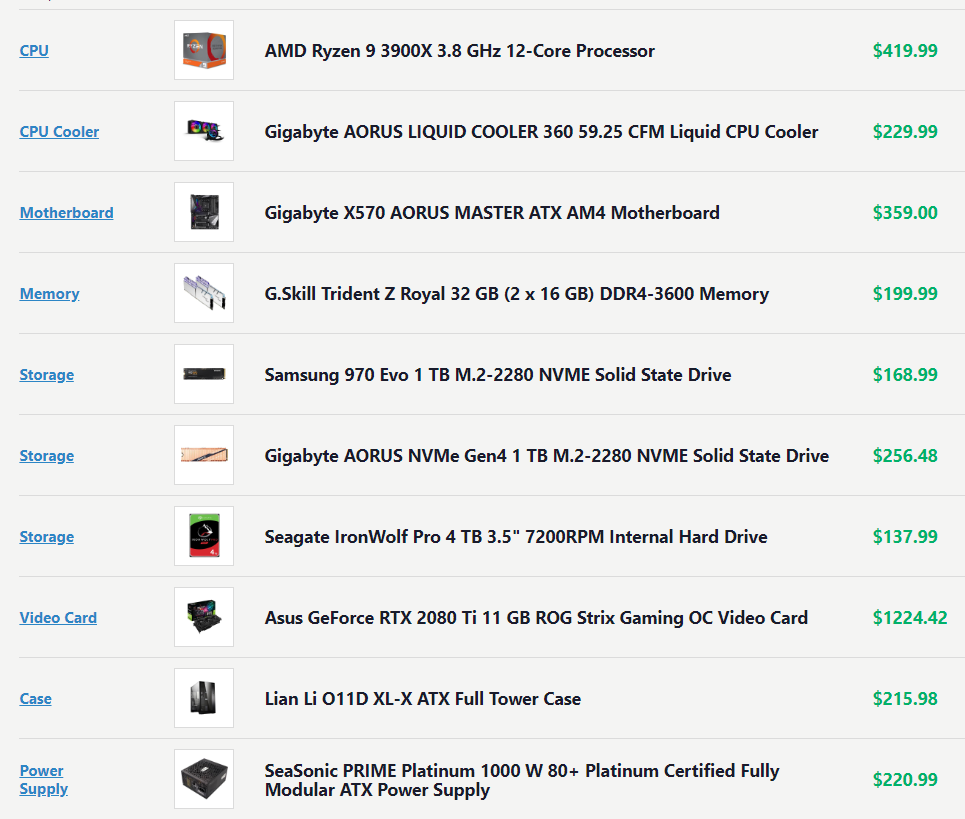Open the Samsung 970 Evo drive thumbnail
This screenshot has height=819, width=965.
click(x=204, y=374)
